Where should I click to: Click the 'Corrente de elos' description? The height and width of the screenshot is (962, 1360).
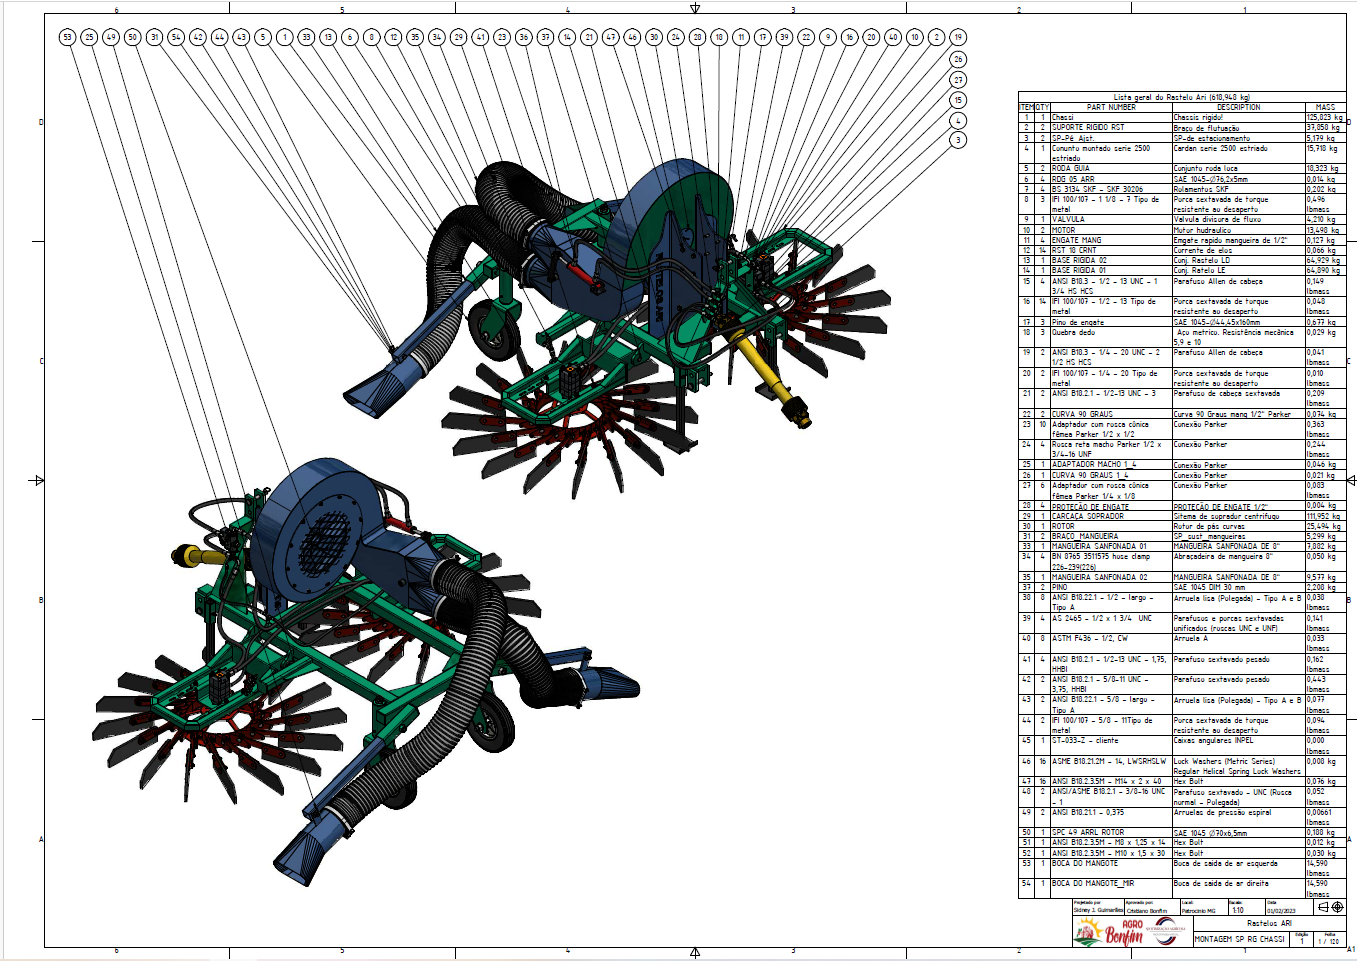(1239, 250)
